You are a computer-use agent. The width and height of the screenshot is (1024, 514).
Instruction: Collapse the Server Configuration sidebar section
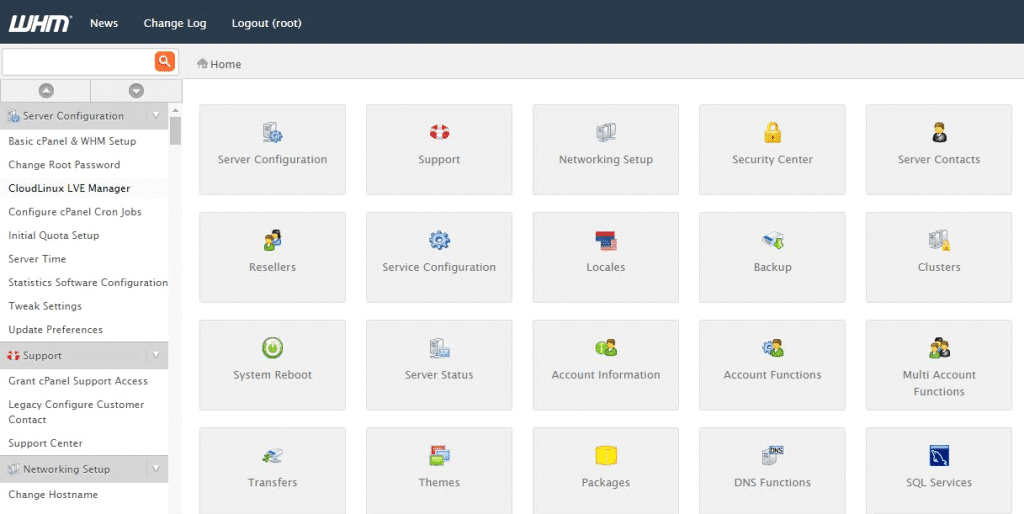point(155,116)
